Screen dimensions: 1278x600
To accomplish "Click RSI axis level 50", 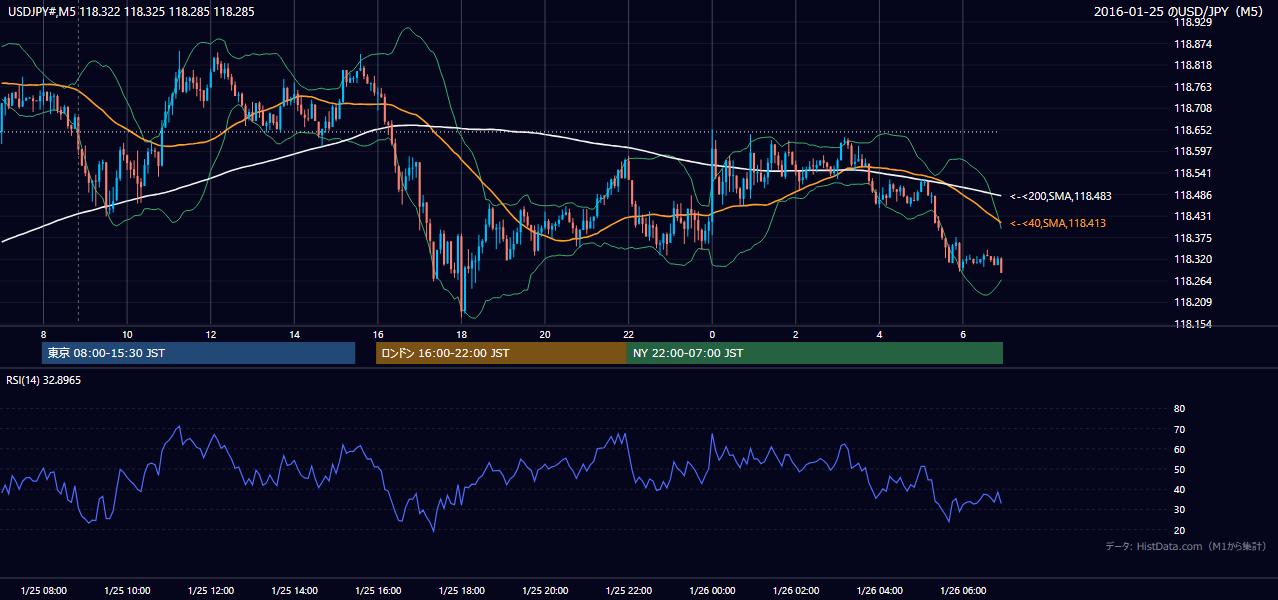I will [1179, 469].
